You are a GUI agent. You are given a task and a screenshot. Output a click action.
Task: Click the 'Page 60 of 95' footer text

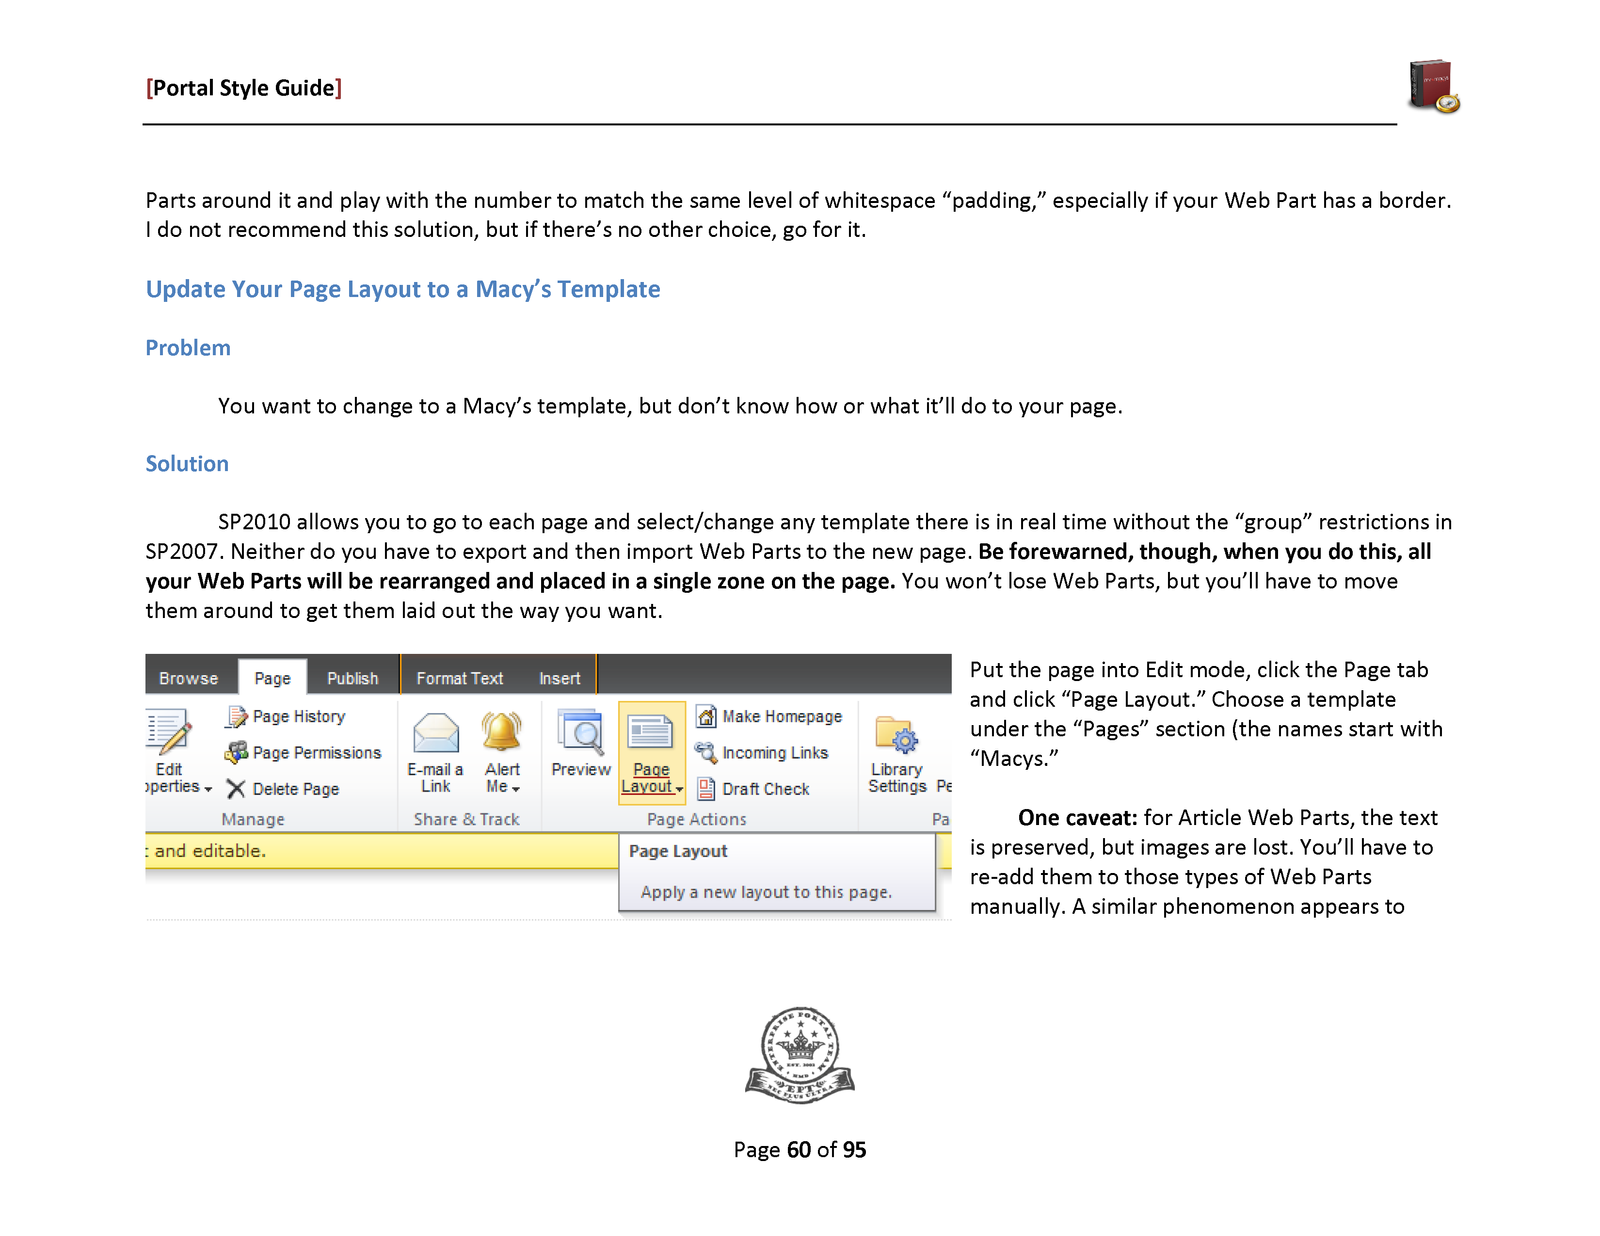click(x=800, y=1150)
